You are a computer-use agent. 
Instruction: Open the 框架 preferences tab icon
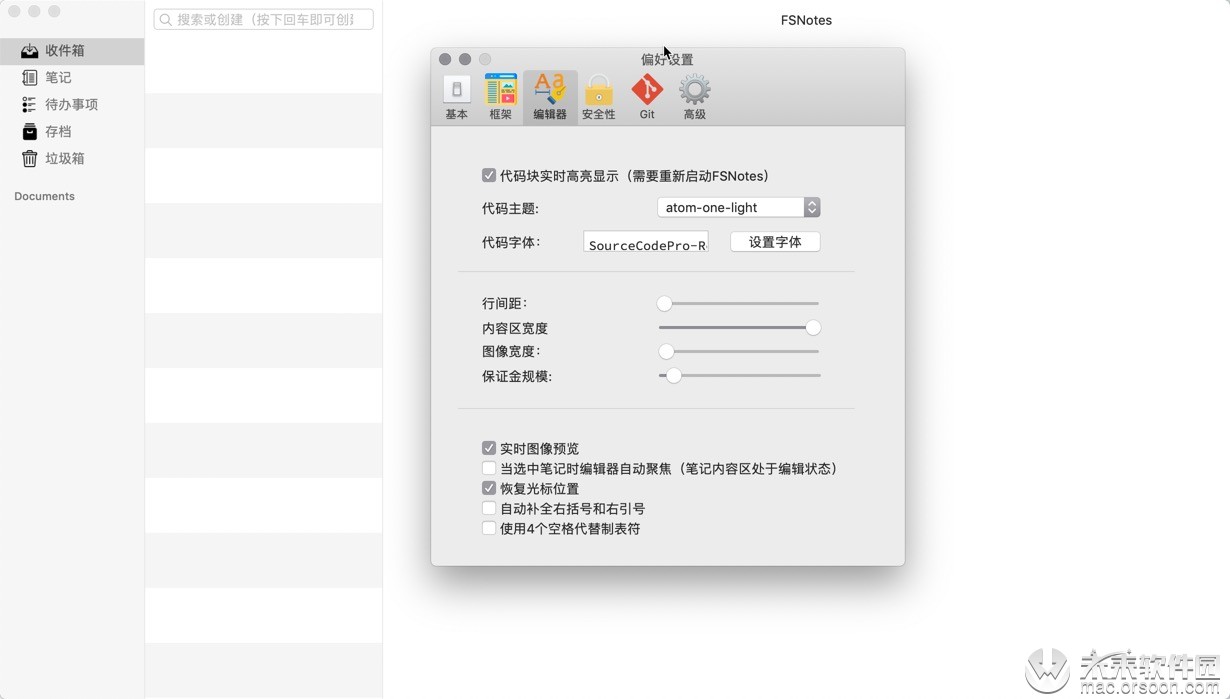(x=500, y=97)
